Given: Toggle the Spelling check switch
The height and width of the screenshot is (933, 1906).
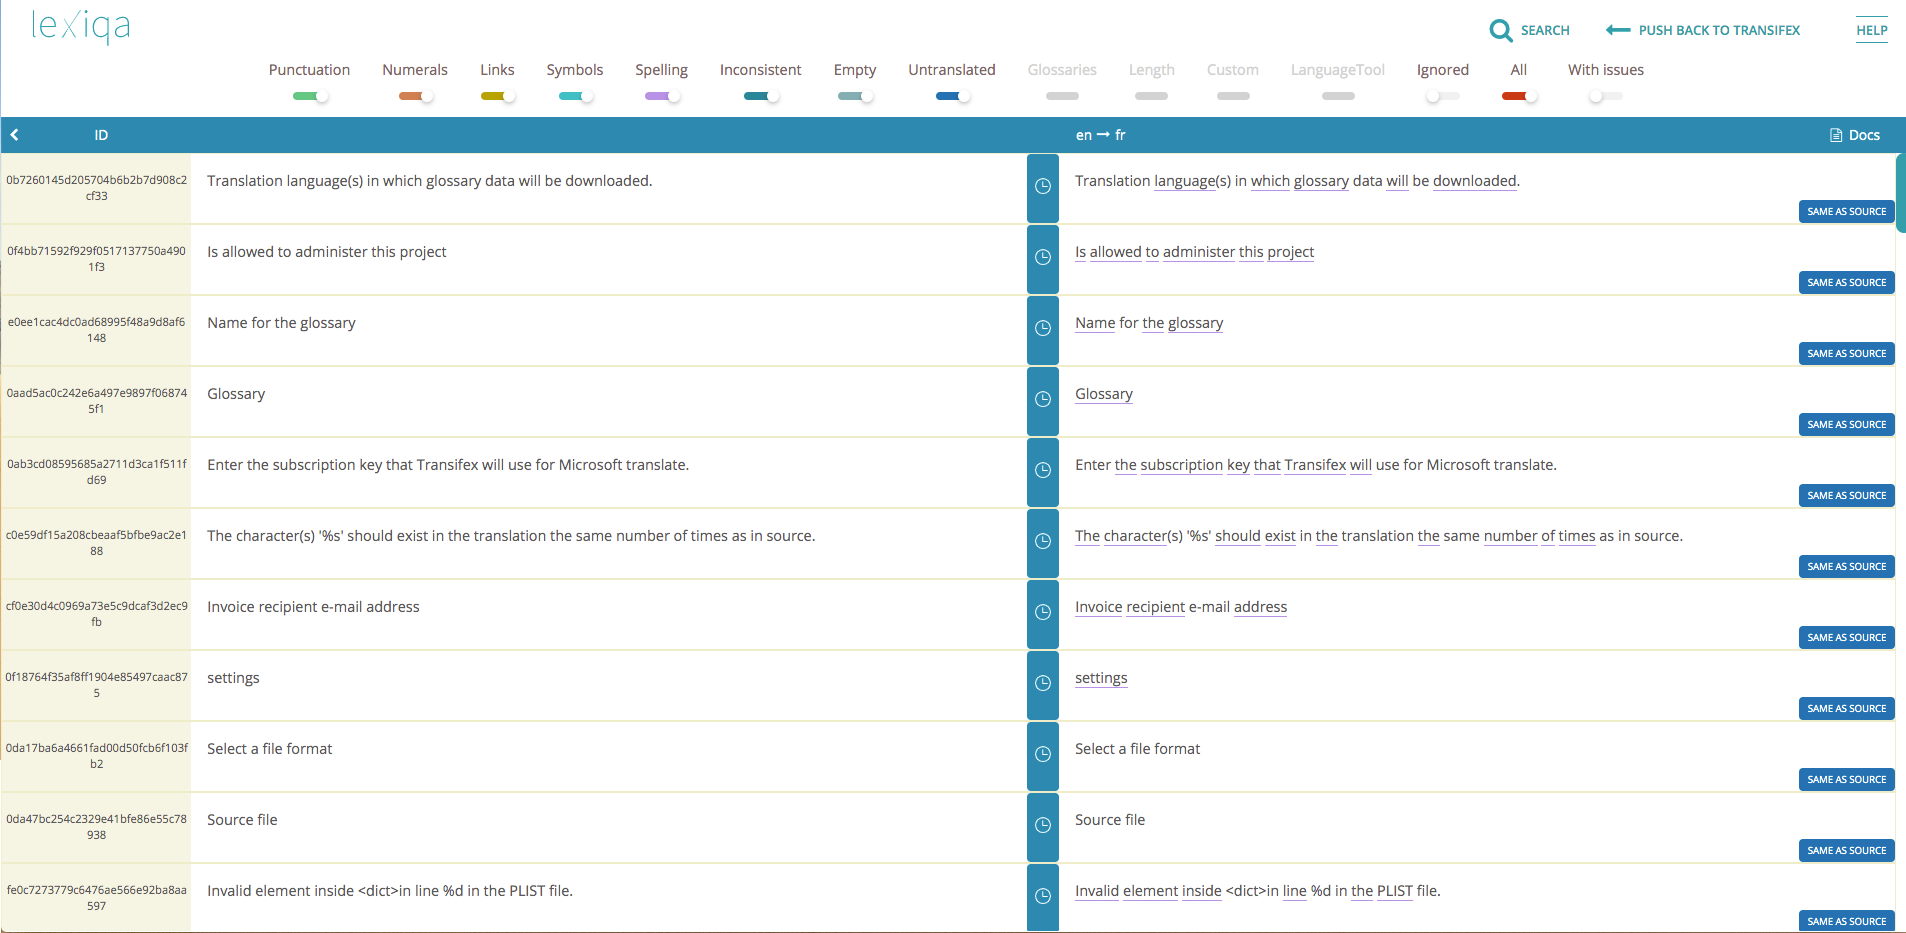Looking at the screenshot, I should coord(662,96).
